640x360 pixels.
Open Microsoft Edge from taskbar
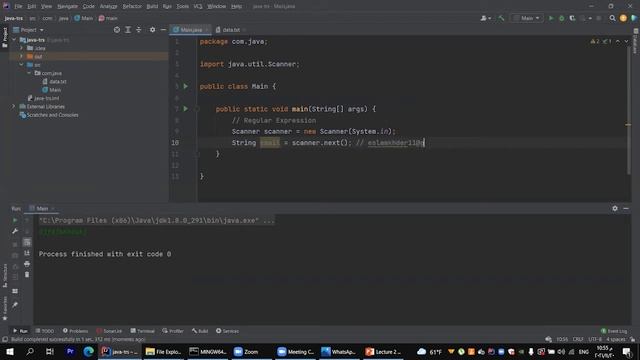pos(89,351)
